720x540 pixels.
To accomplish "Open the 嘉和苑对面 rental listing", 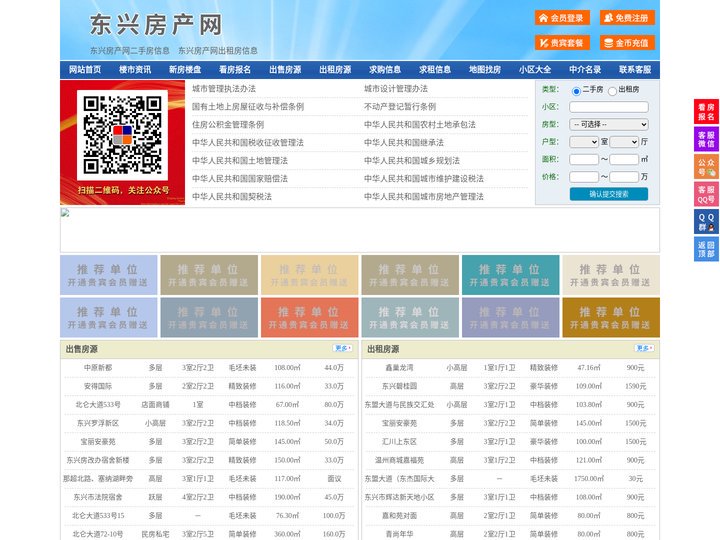I will tap(399, 515).
